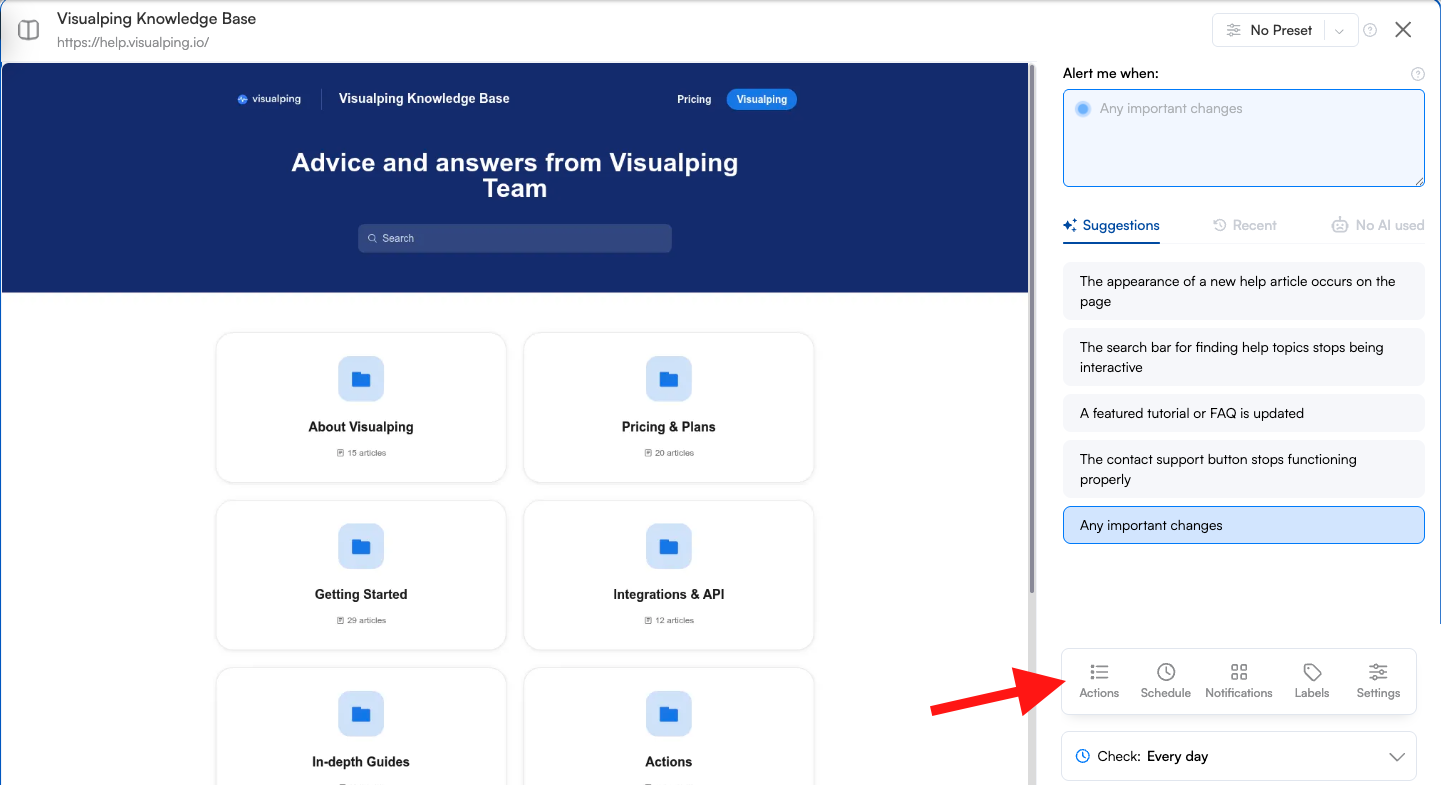Select contact support button stops functioning suggestion

tap(1243, 470)
